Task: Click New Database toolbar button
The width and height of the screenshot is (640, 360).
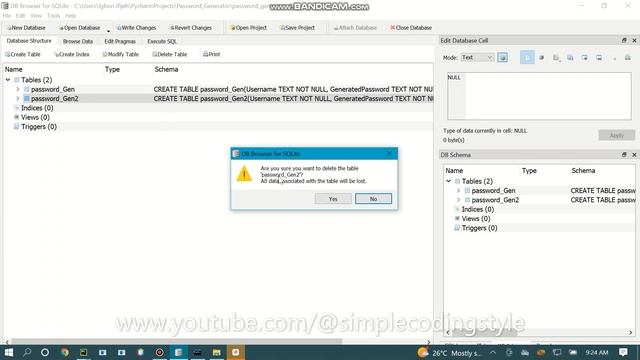Action: point(26,28)
